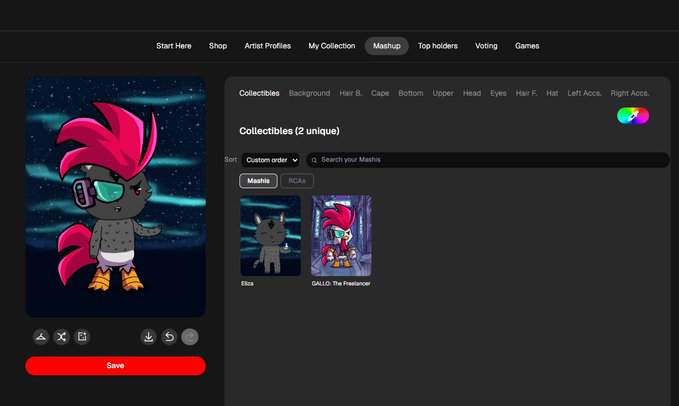Go to Start Here page
Viewport: 679px width, 406px height.
174,46
